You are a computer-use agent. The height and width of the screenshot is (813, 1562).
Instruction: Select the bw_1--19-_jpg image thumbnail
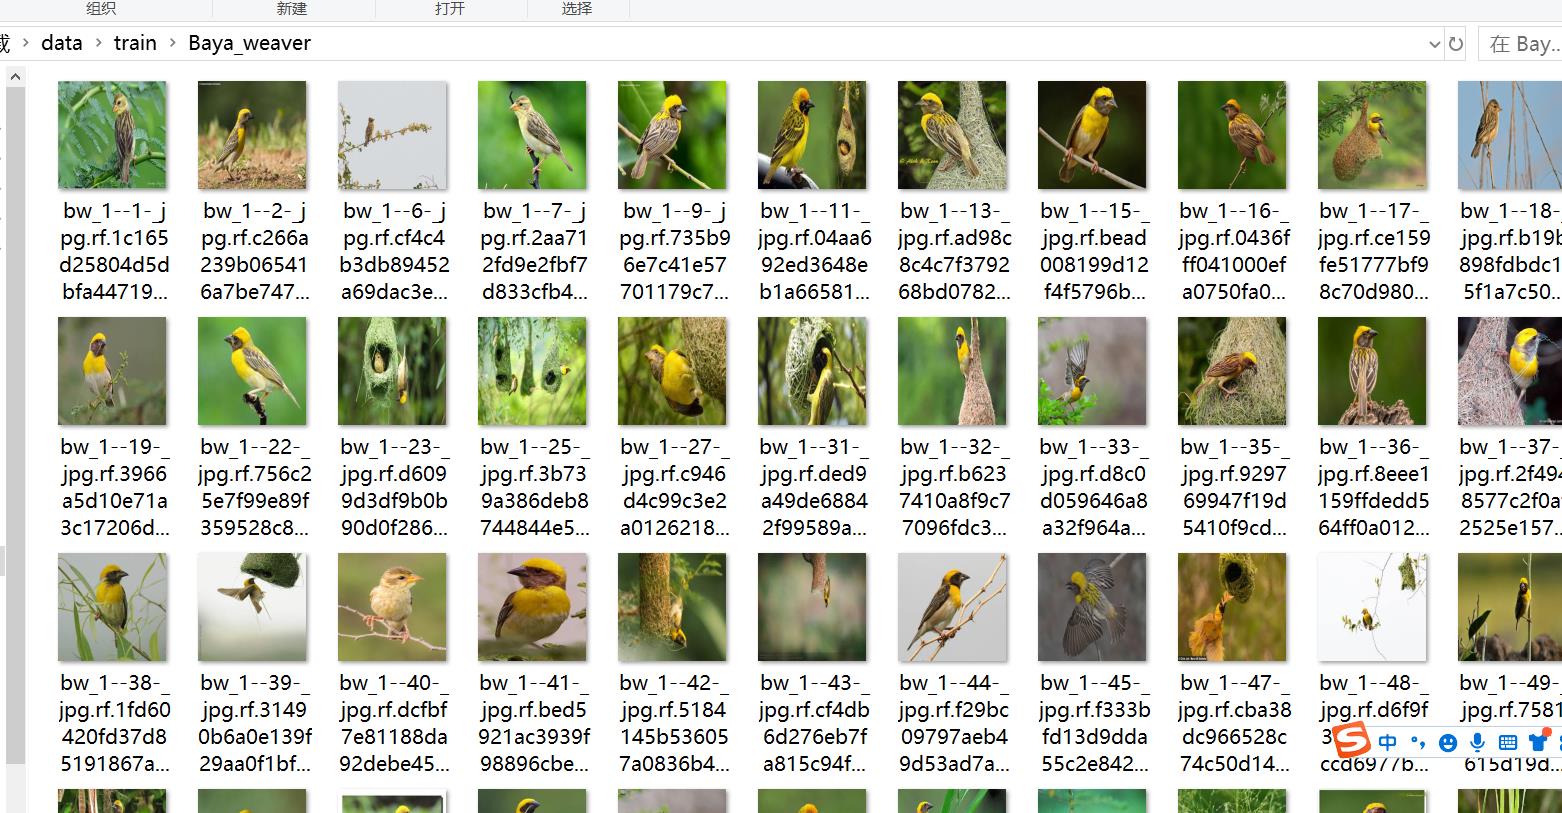[x=112, y=371]
